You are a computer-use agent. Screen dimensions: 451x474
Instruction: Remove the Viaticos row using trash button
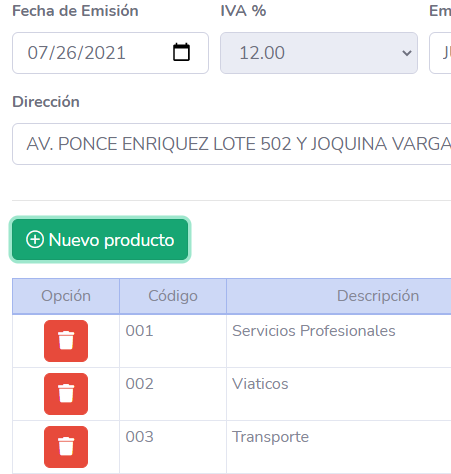66,394
